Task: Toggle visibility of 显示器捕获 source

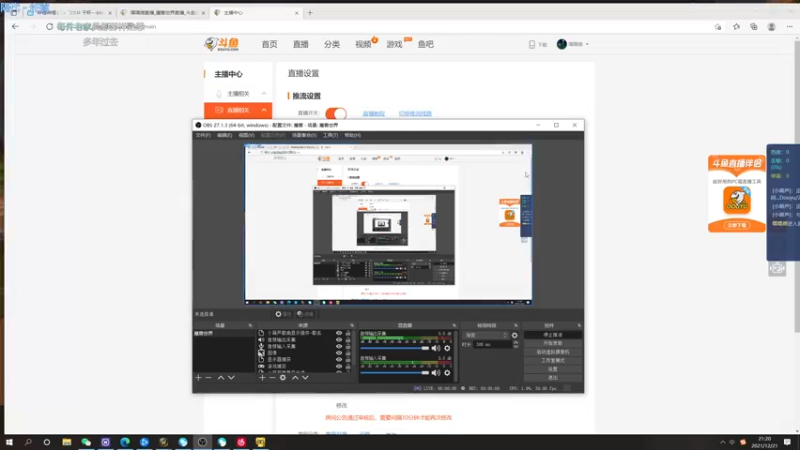Action: click(x=339, y=360)
